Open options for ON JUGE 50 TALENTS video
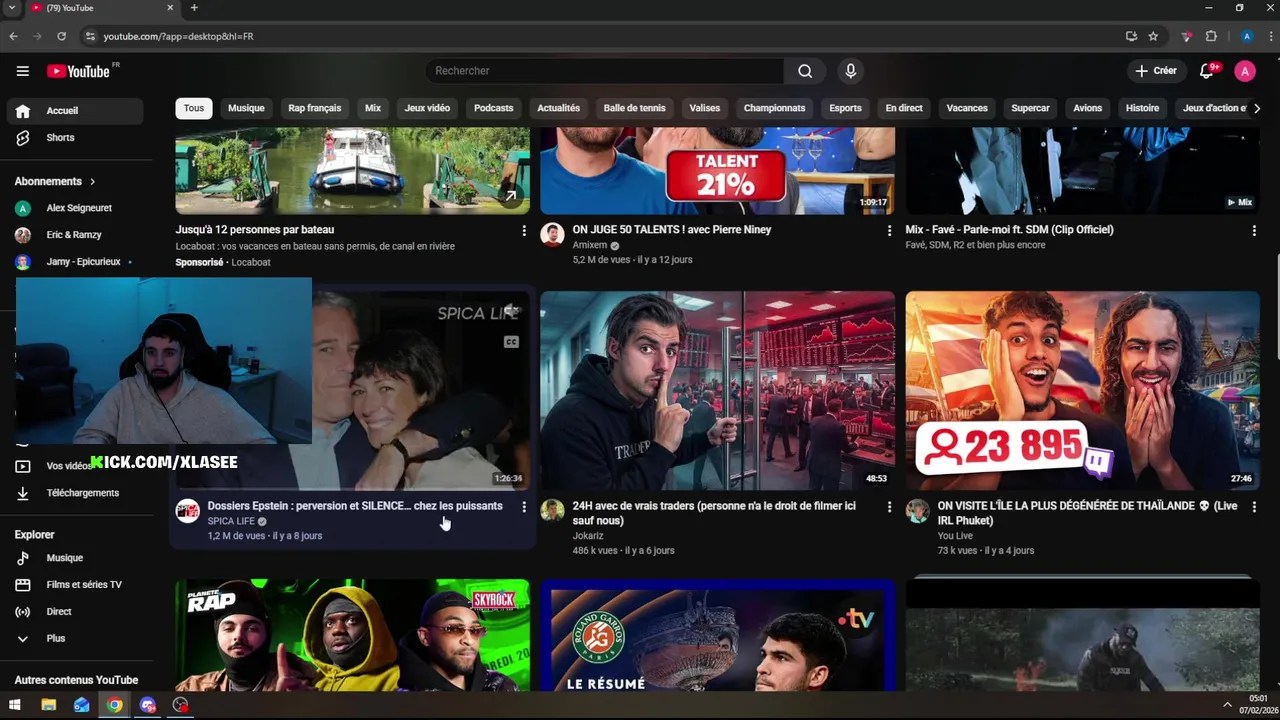 [889, 231]
